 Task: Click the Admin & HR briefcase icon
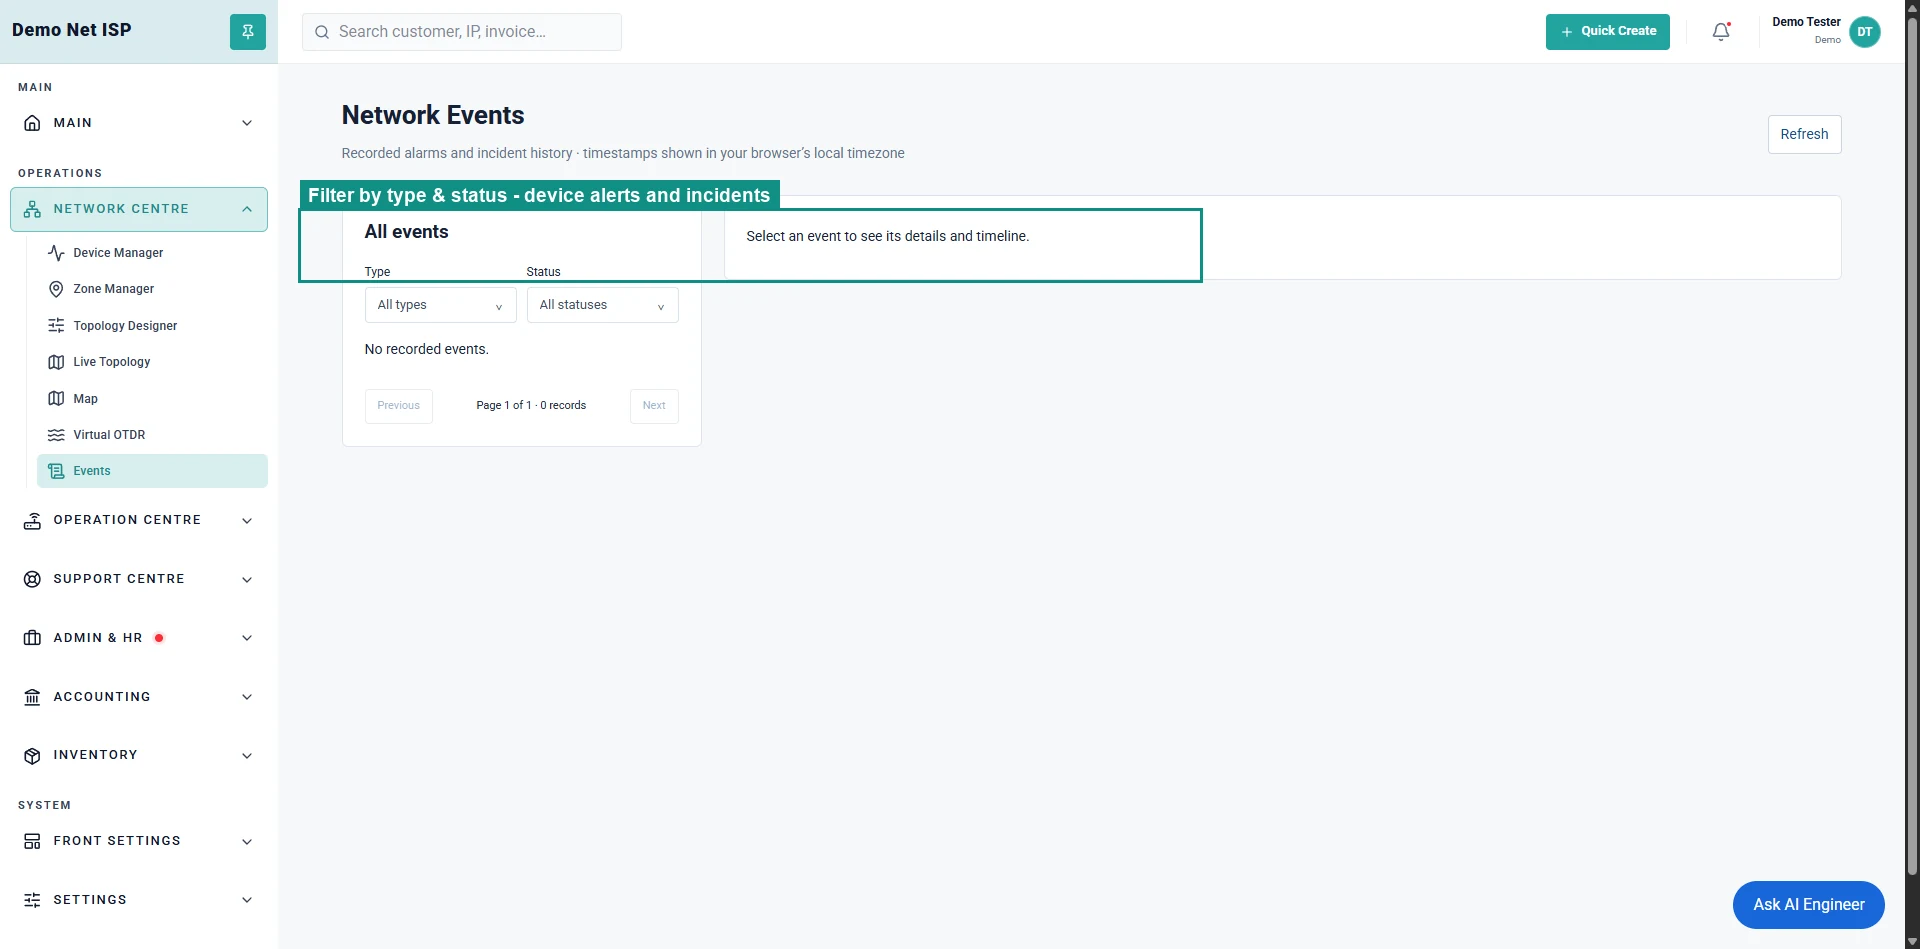[32, 638]
